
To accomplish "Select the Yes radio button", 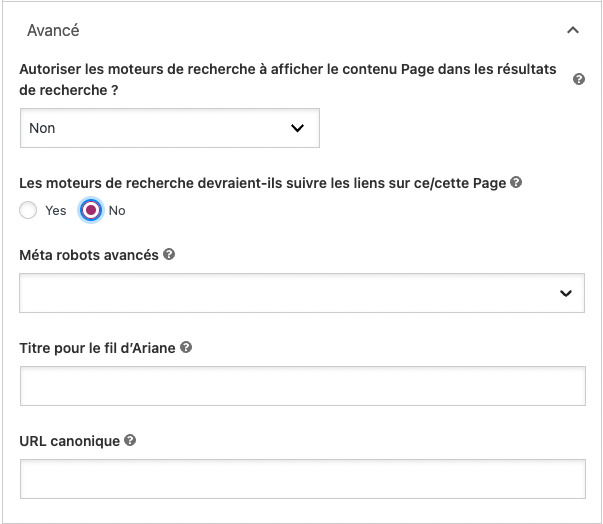I will point(29,211).
